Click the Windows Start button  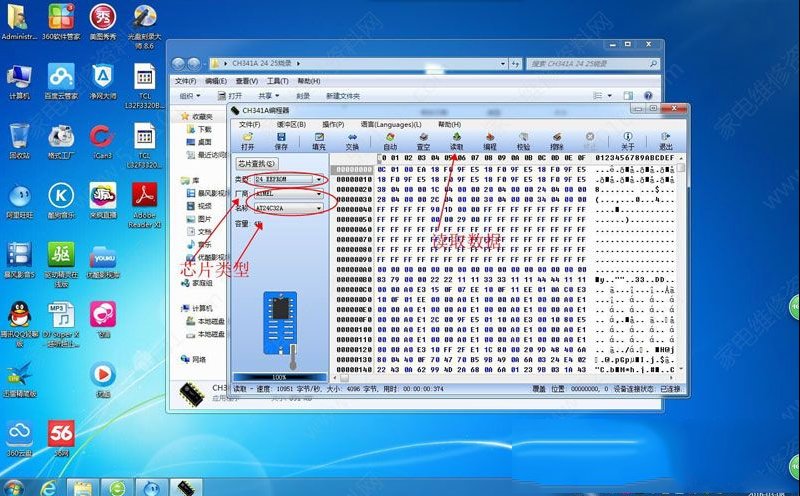14,488
